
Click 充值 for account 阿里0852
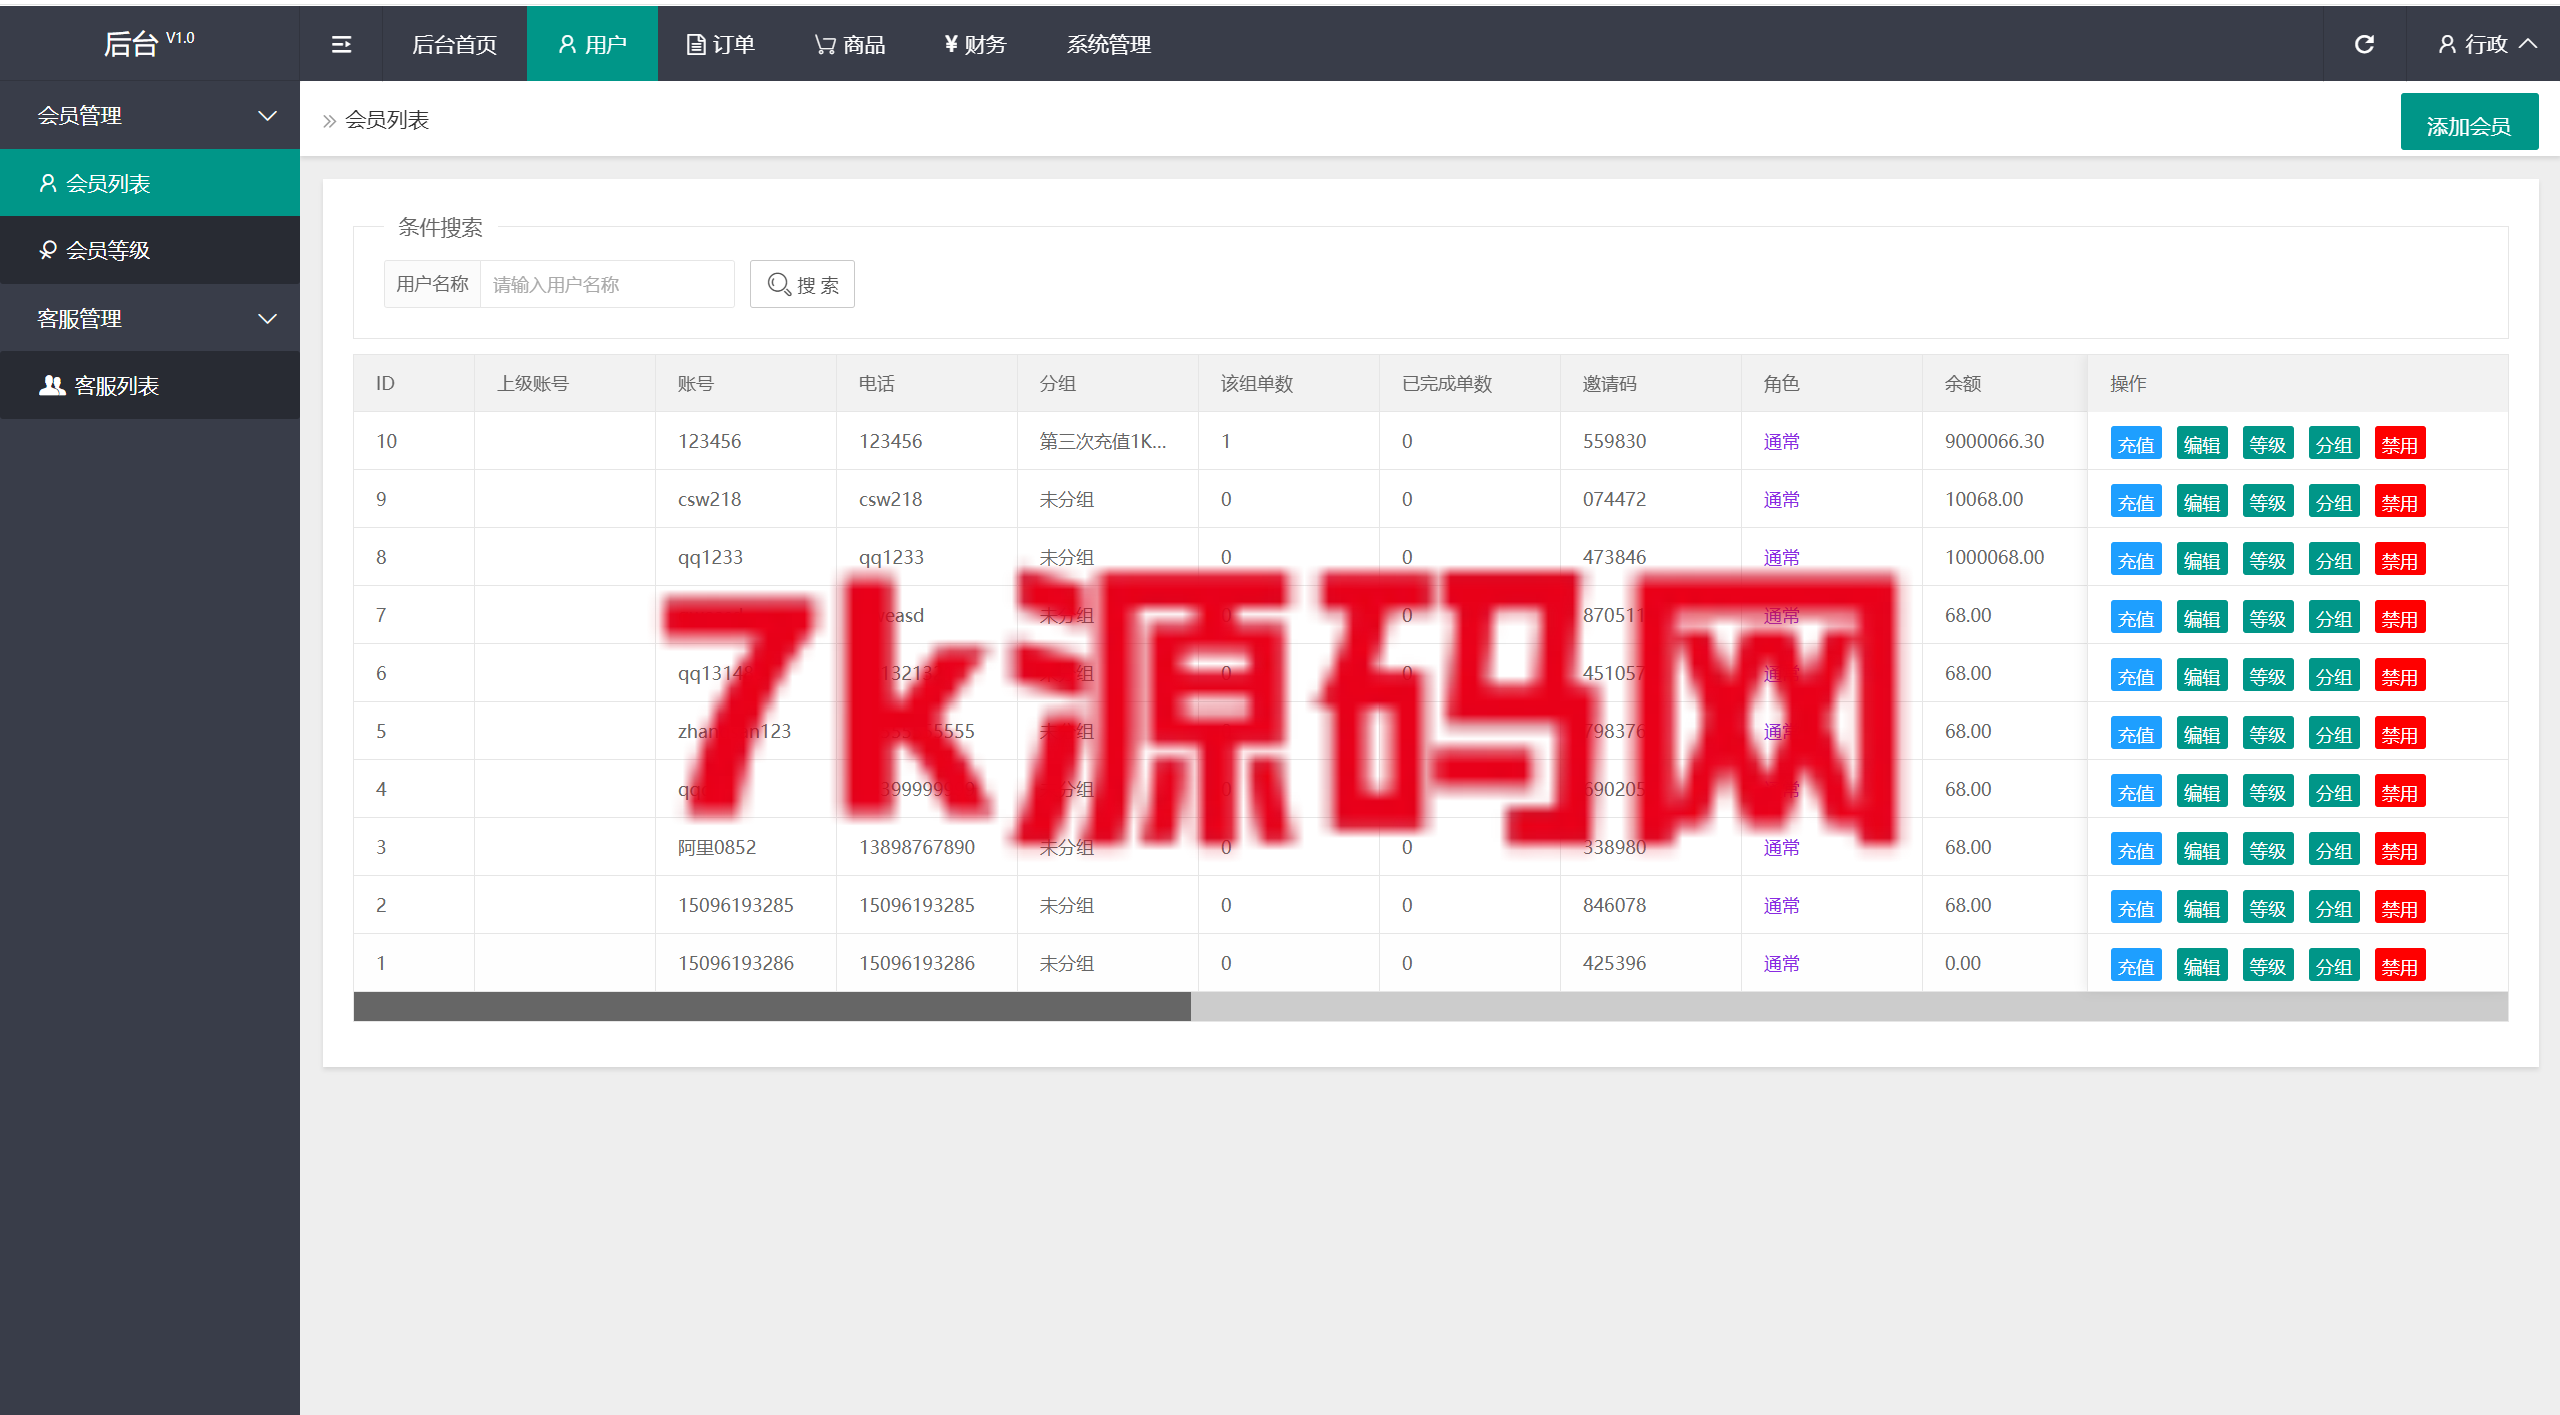(x=2136, y=850)
